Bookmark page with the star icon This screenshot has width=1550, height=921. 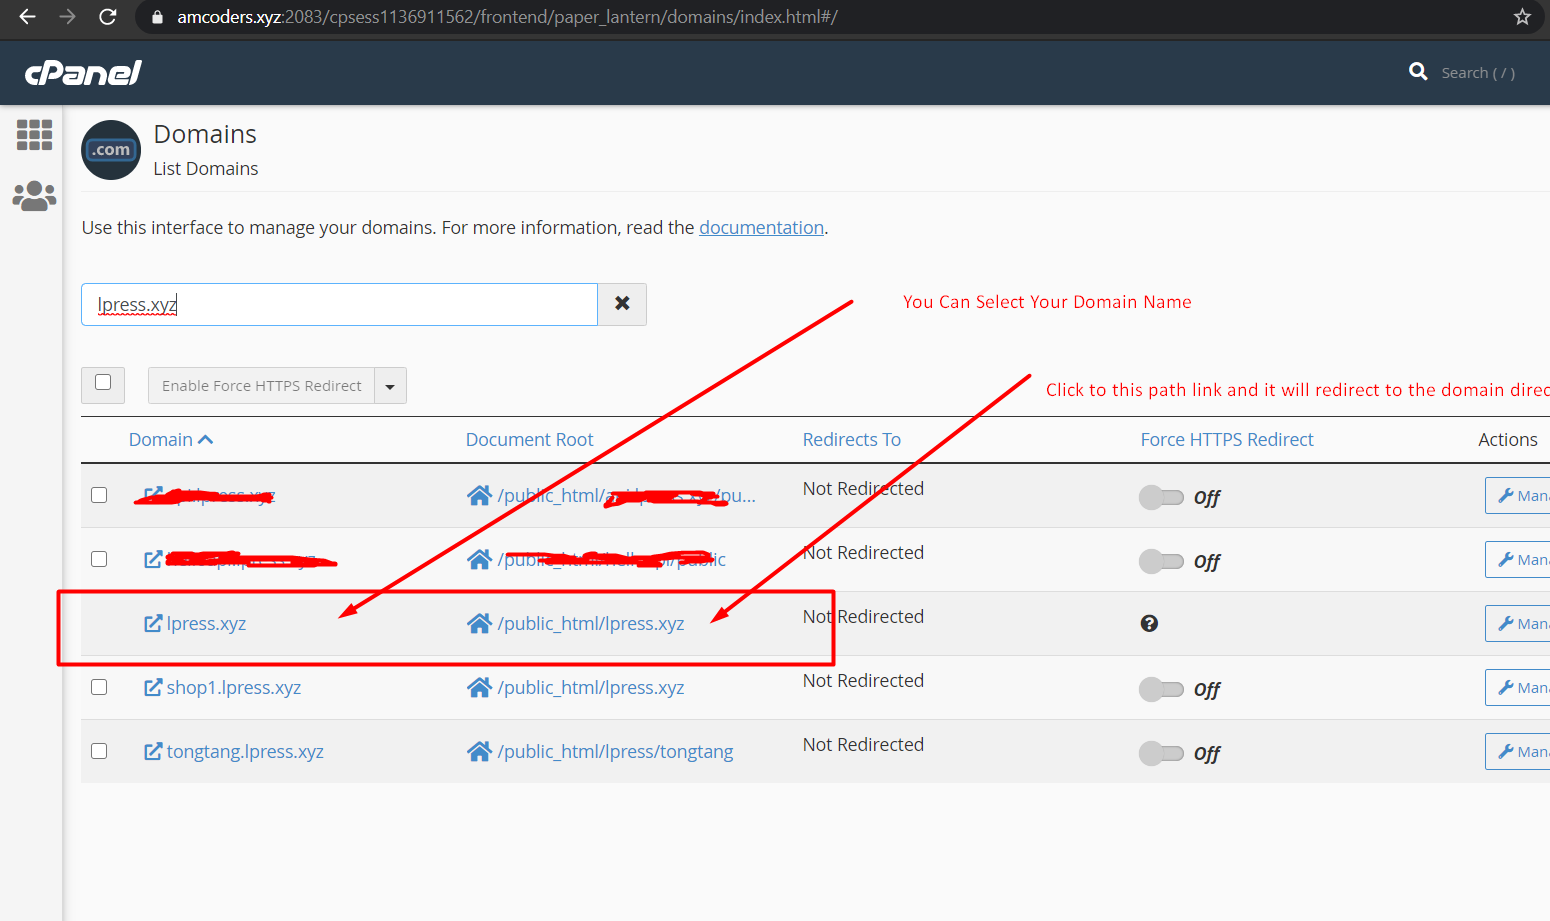click(x=1522, y=17)
